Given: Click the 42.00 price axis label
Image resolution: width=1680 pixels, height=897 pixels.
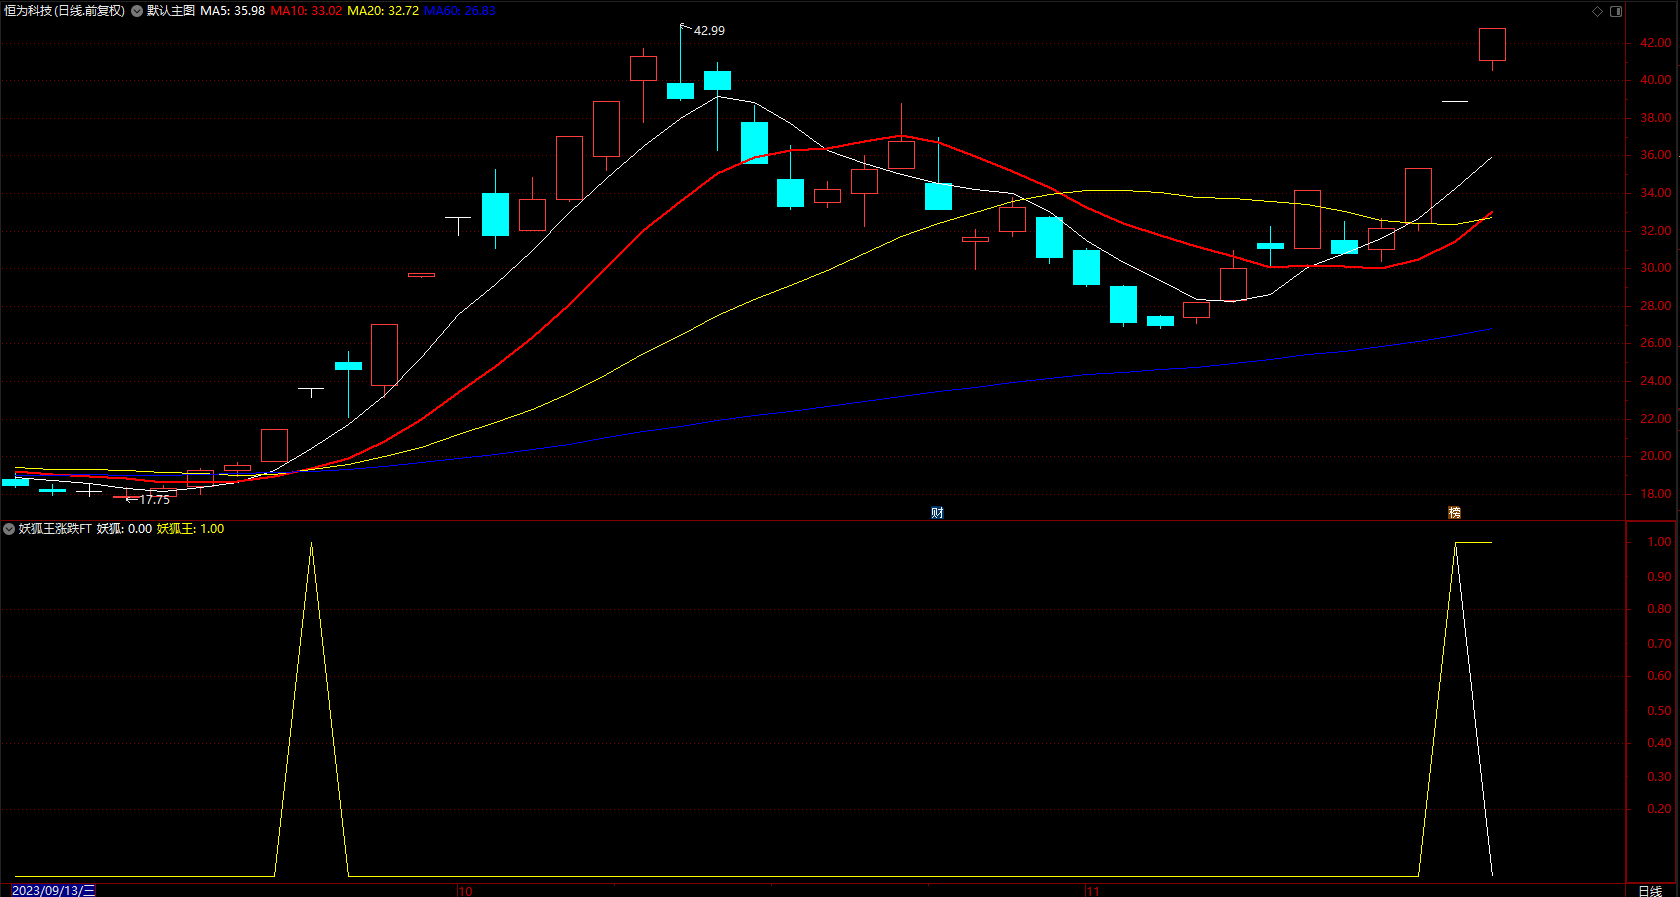Looking at the screenshot, I should pyautogui.click(x=1655, y=43).
